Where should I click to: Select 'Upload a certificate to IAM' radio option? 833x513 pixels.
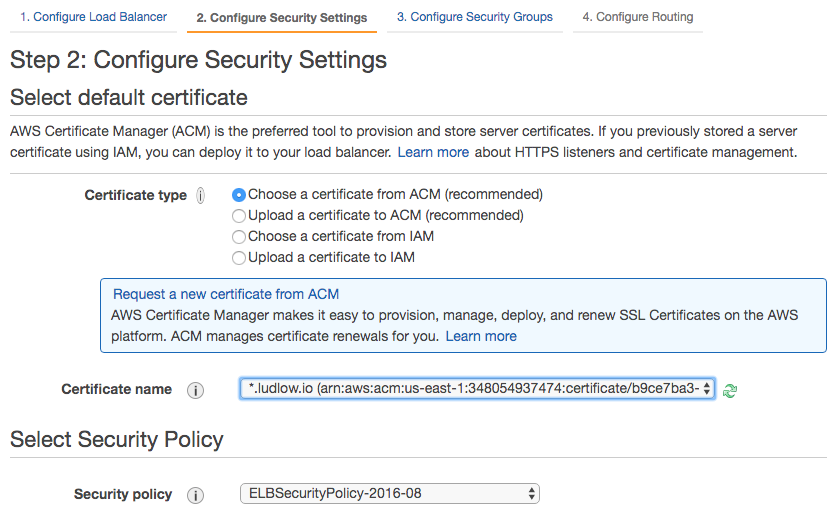coord(239,258)
